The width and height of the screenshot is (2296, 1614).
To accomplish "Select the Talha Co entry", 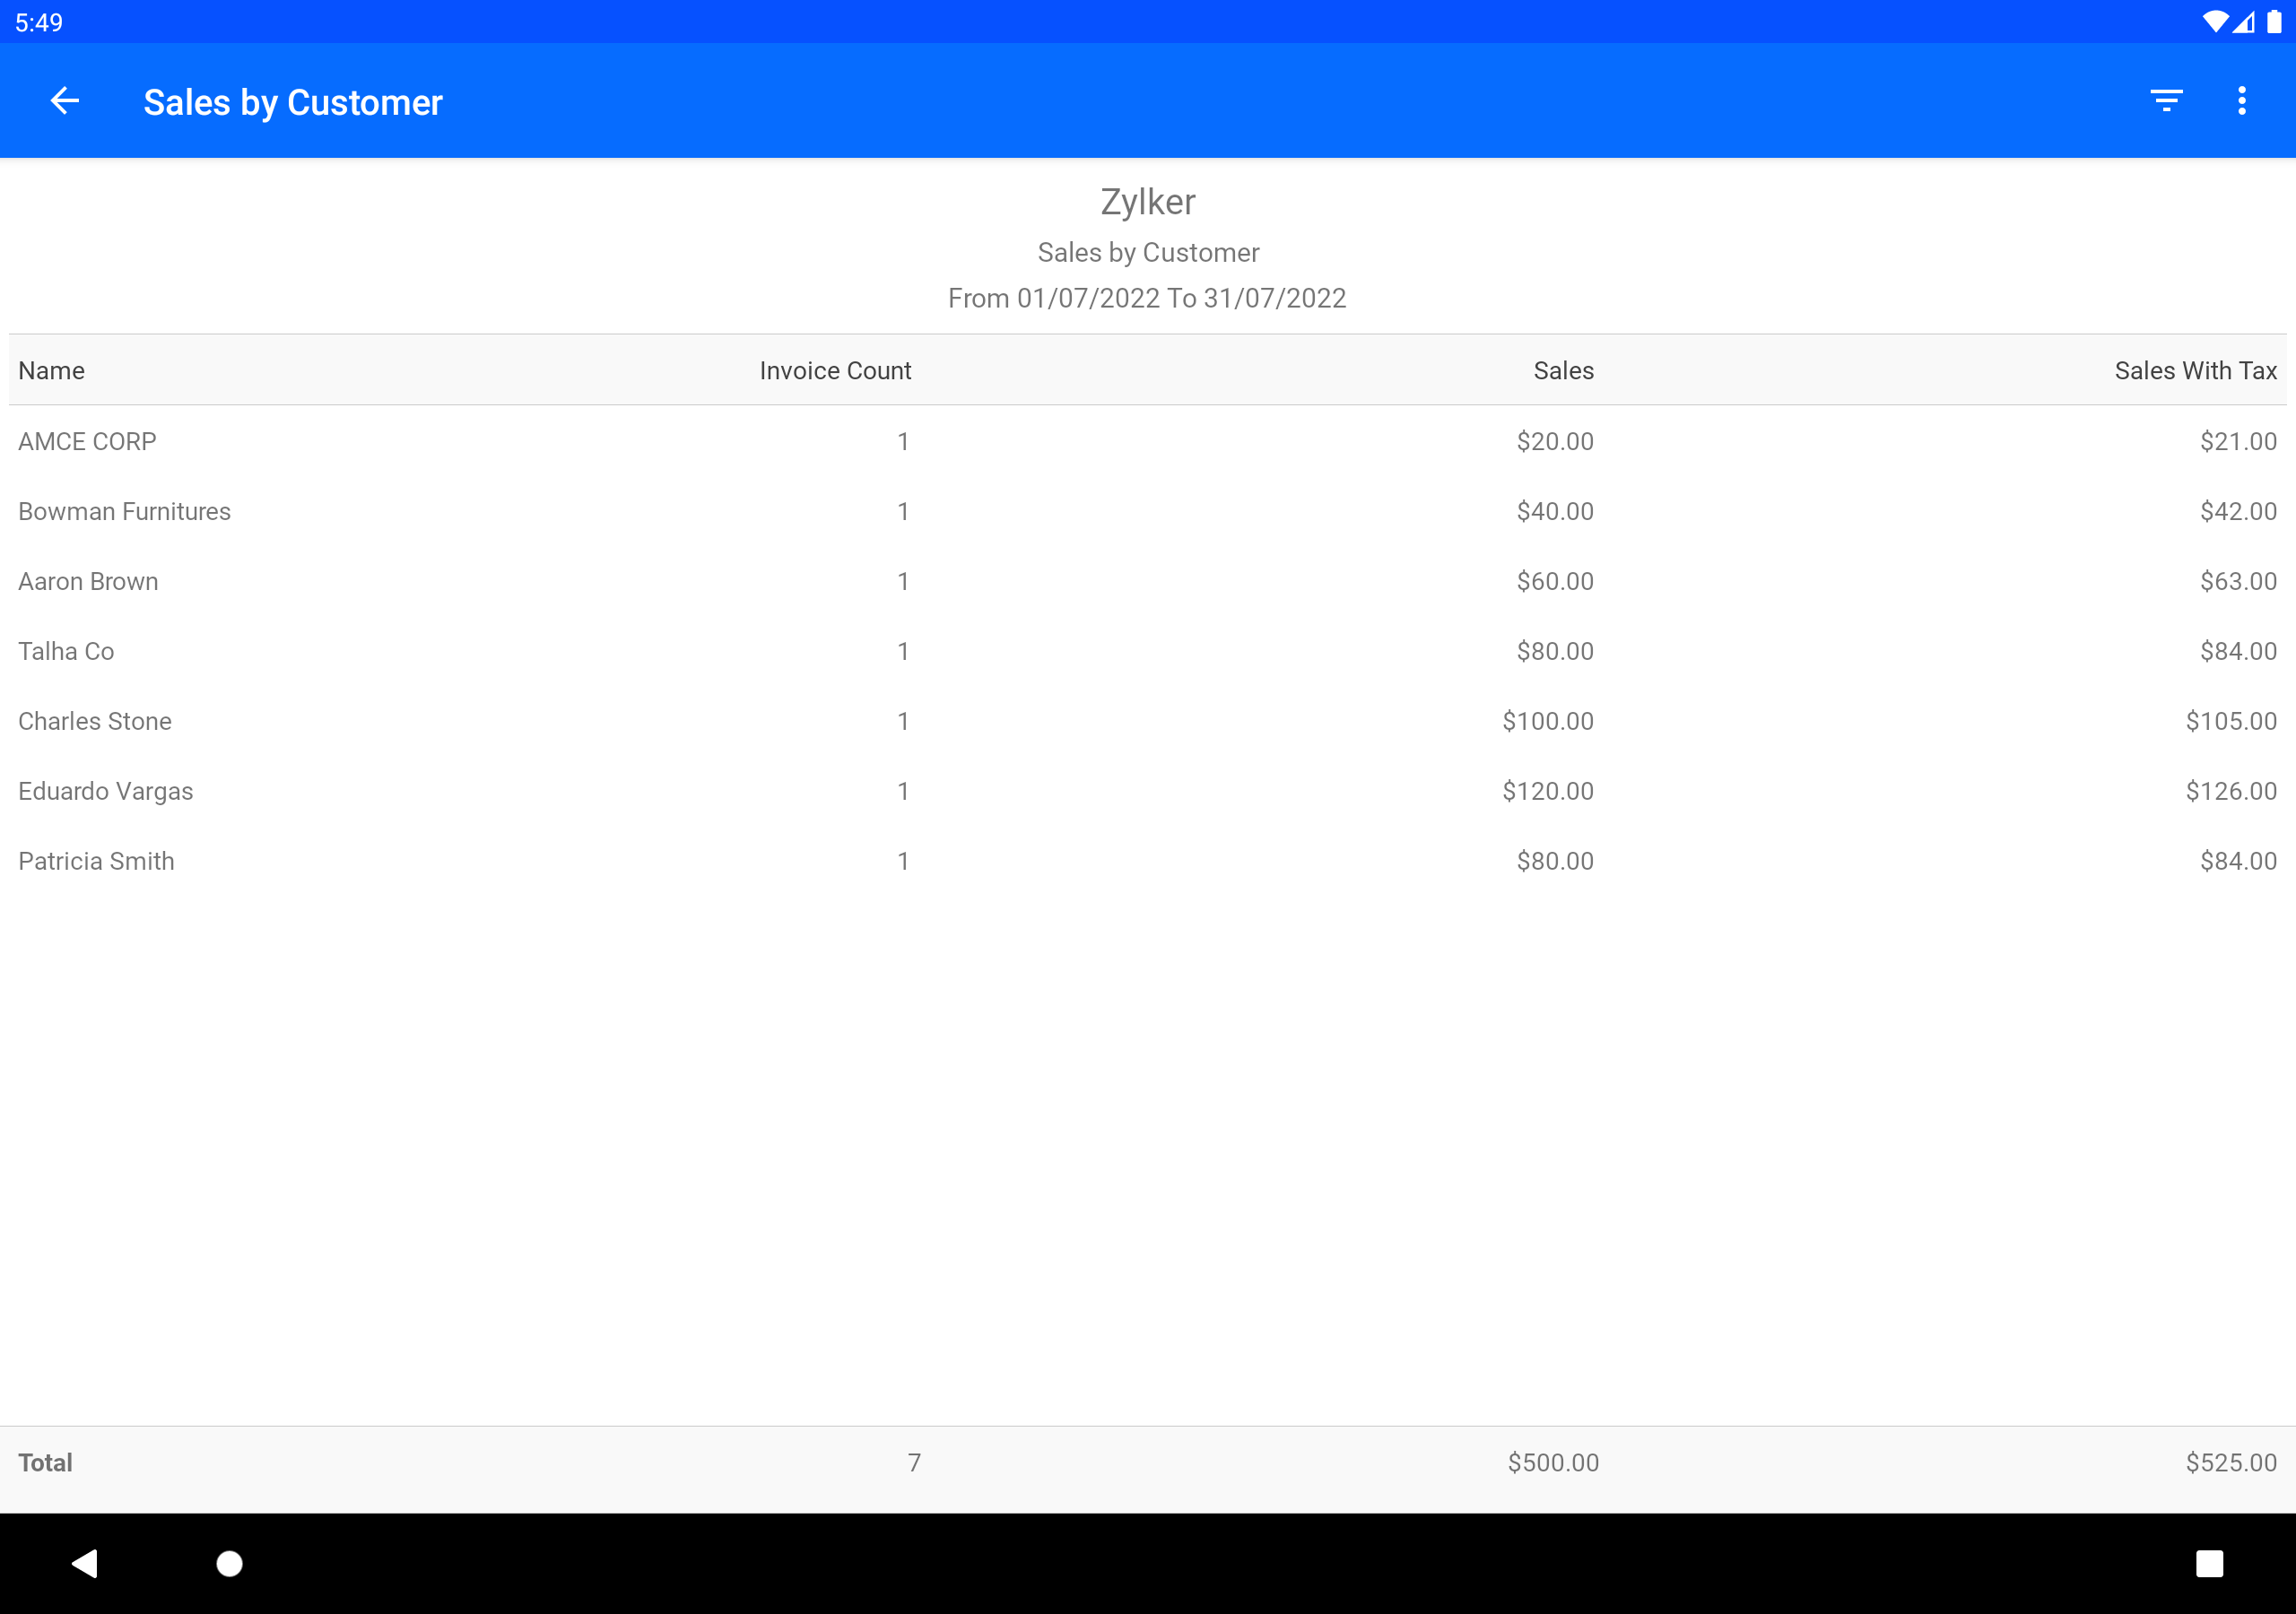I will 1148,651.
